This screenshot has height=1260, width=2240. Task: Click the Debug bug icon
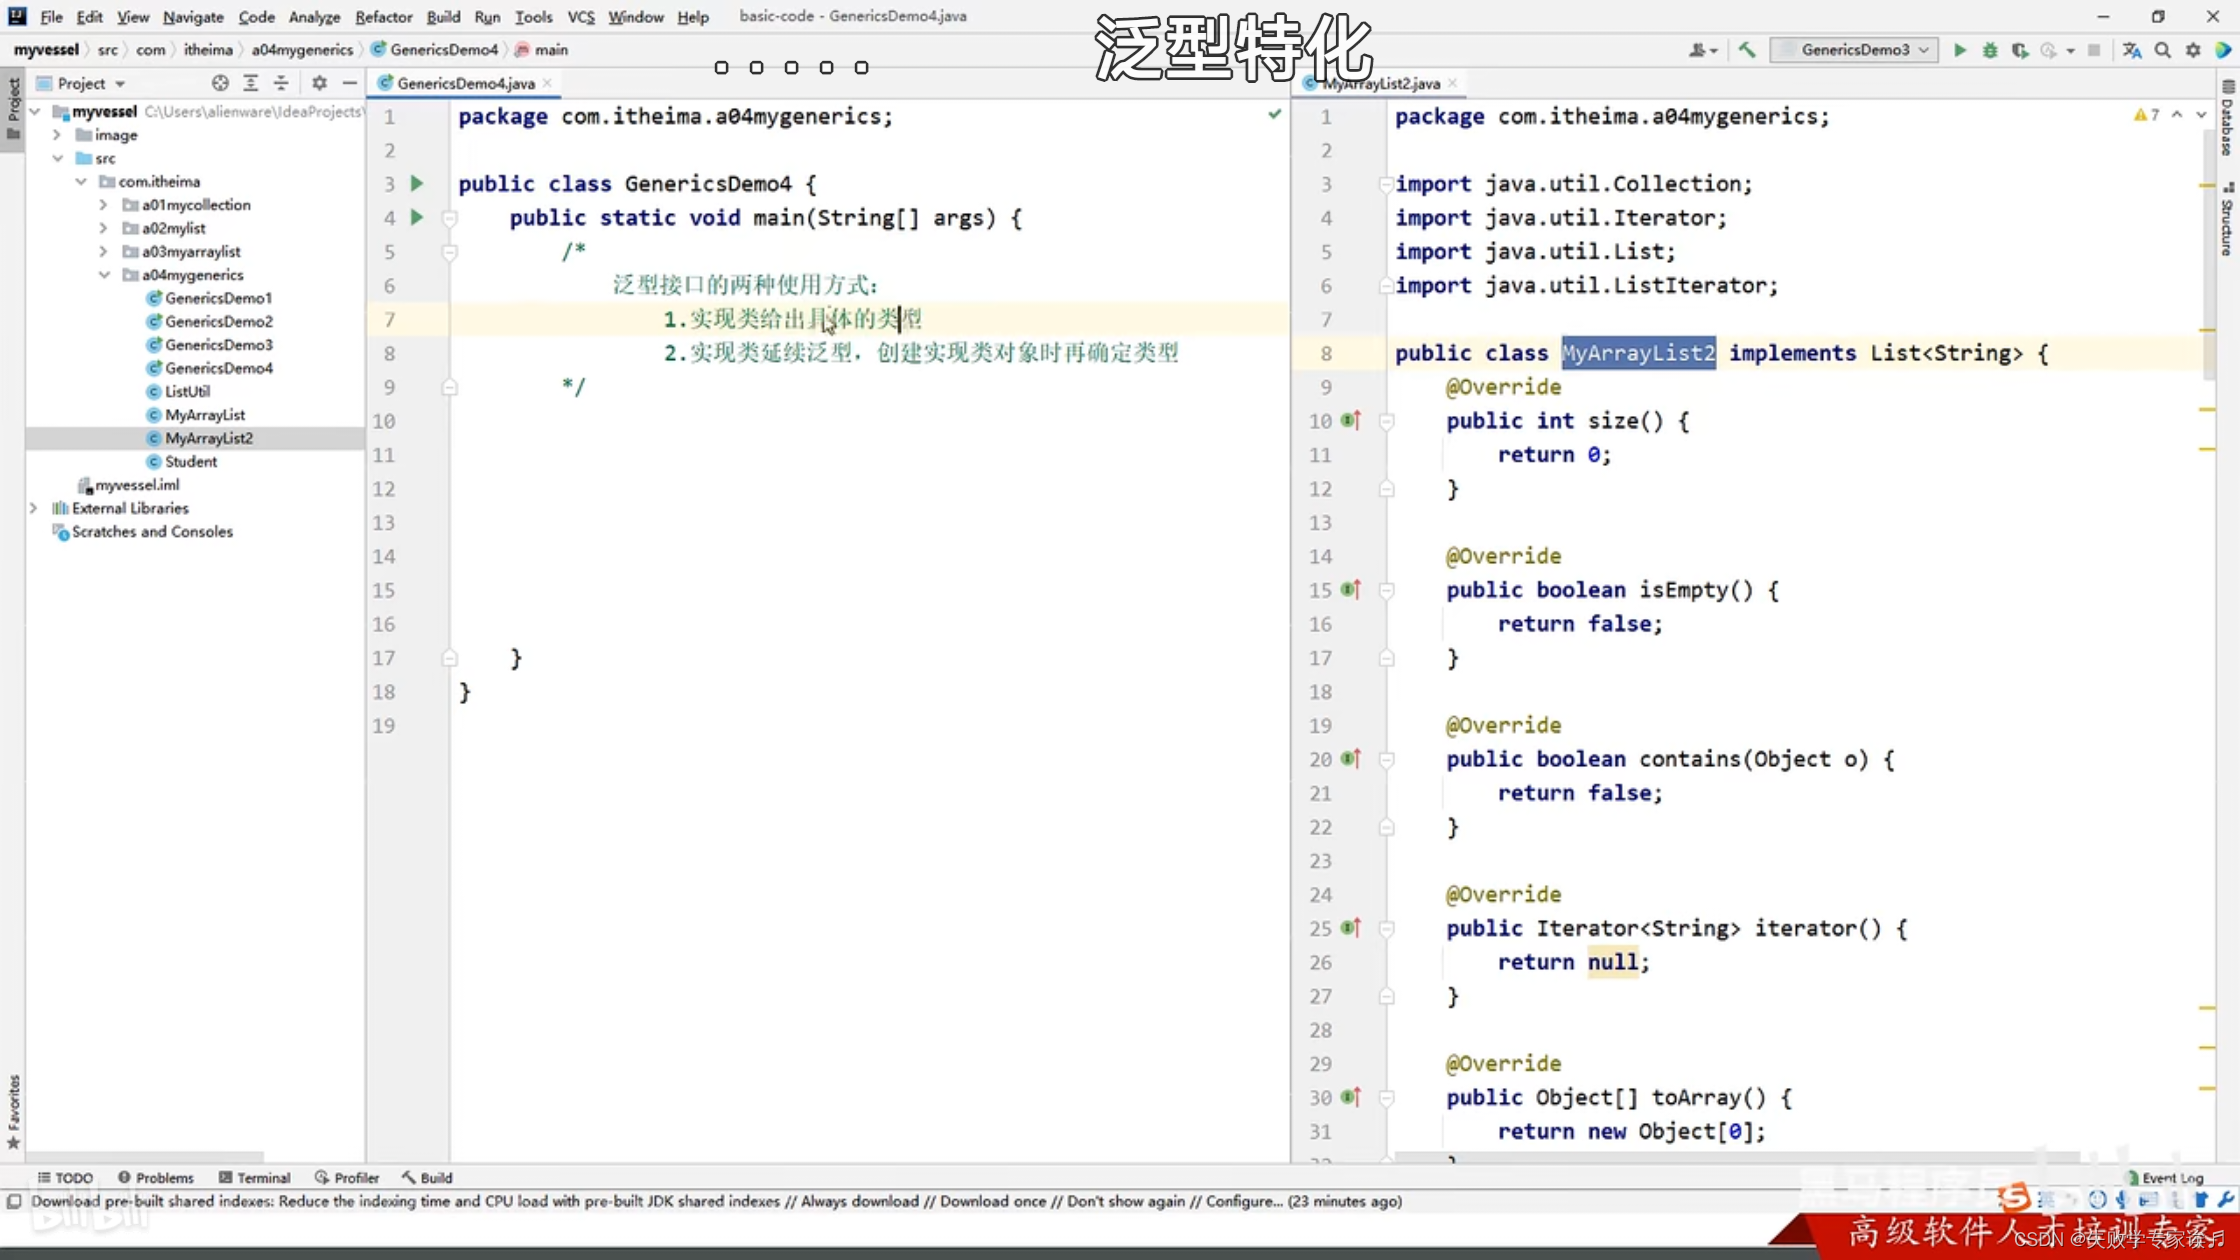(x=1990, y=50)
